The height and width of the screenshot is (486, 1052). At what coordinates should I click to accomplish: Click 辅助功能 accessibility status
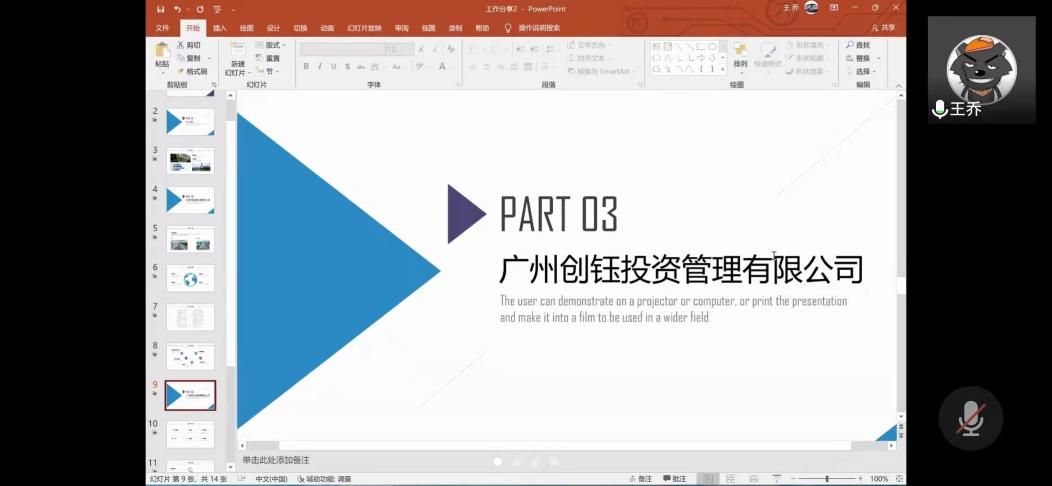[325, 479]
